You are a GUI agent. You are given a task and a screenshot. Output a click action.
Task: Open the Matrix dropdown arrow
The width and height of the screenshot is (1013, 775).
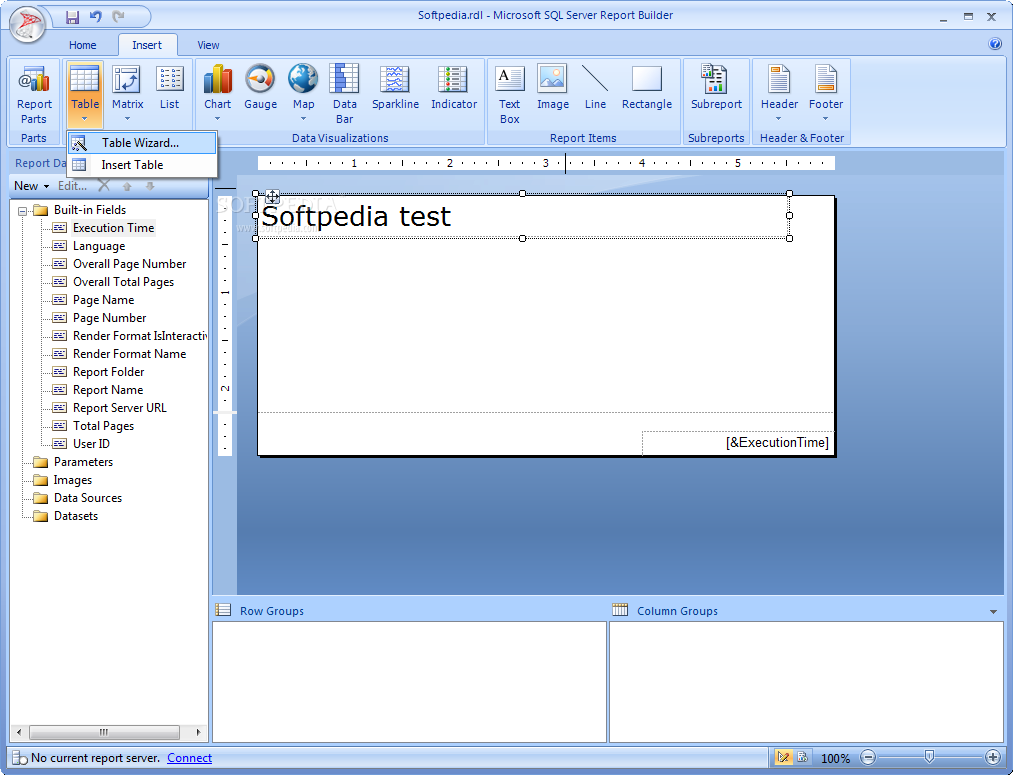click(x=127, y=118)
